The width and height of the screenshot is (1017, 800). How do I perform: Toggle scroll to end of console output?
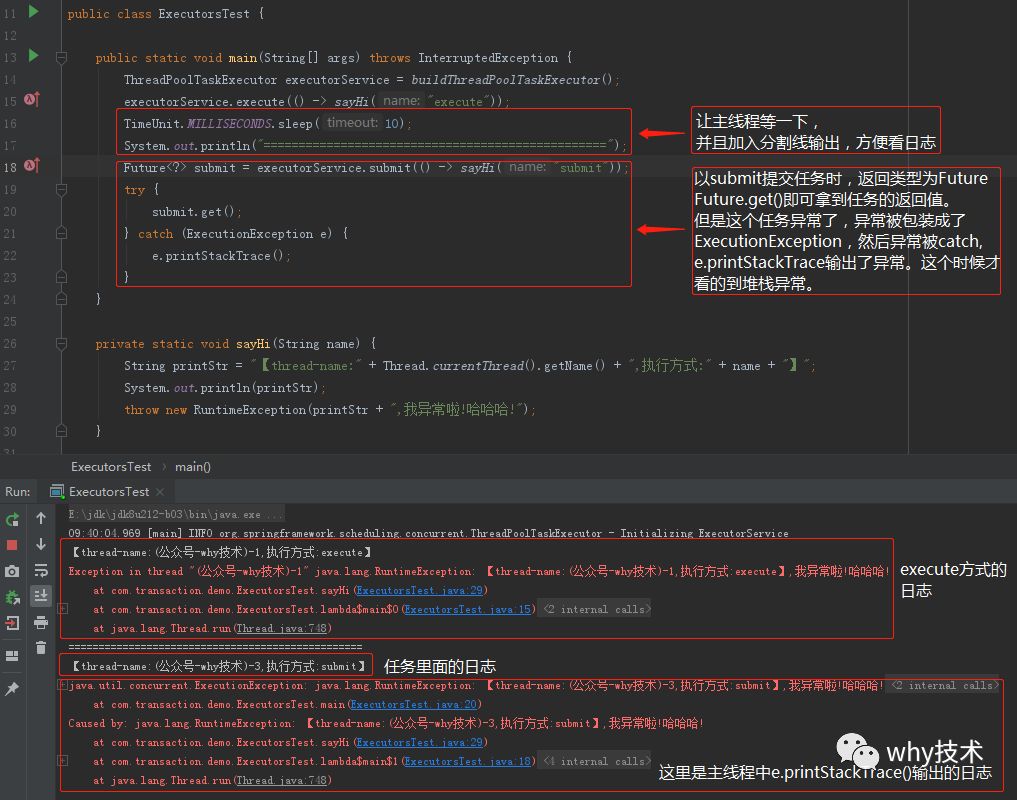pos(41,596)
